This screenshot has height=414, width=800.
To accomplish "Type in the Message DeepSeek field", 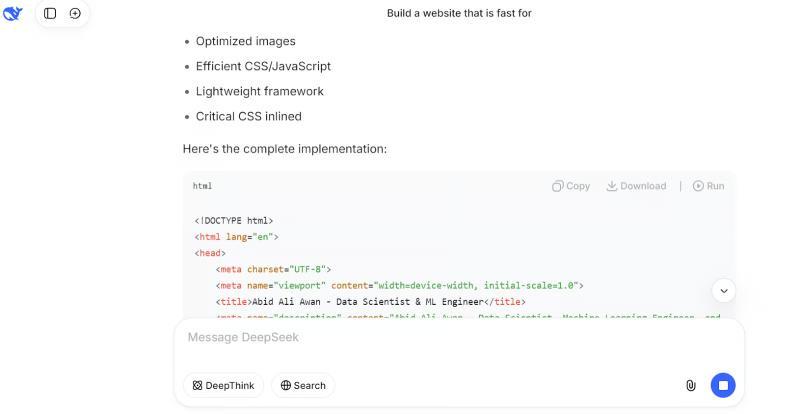I will click(x=440, y=338).
